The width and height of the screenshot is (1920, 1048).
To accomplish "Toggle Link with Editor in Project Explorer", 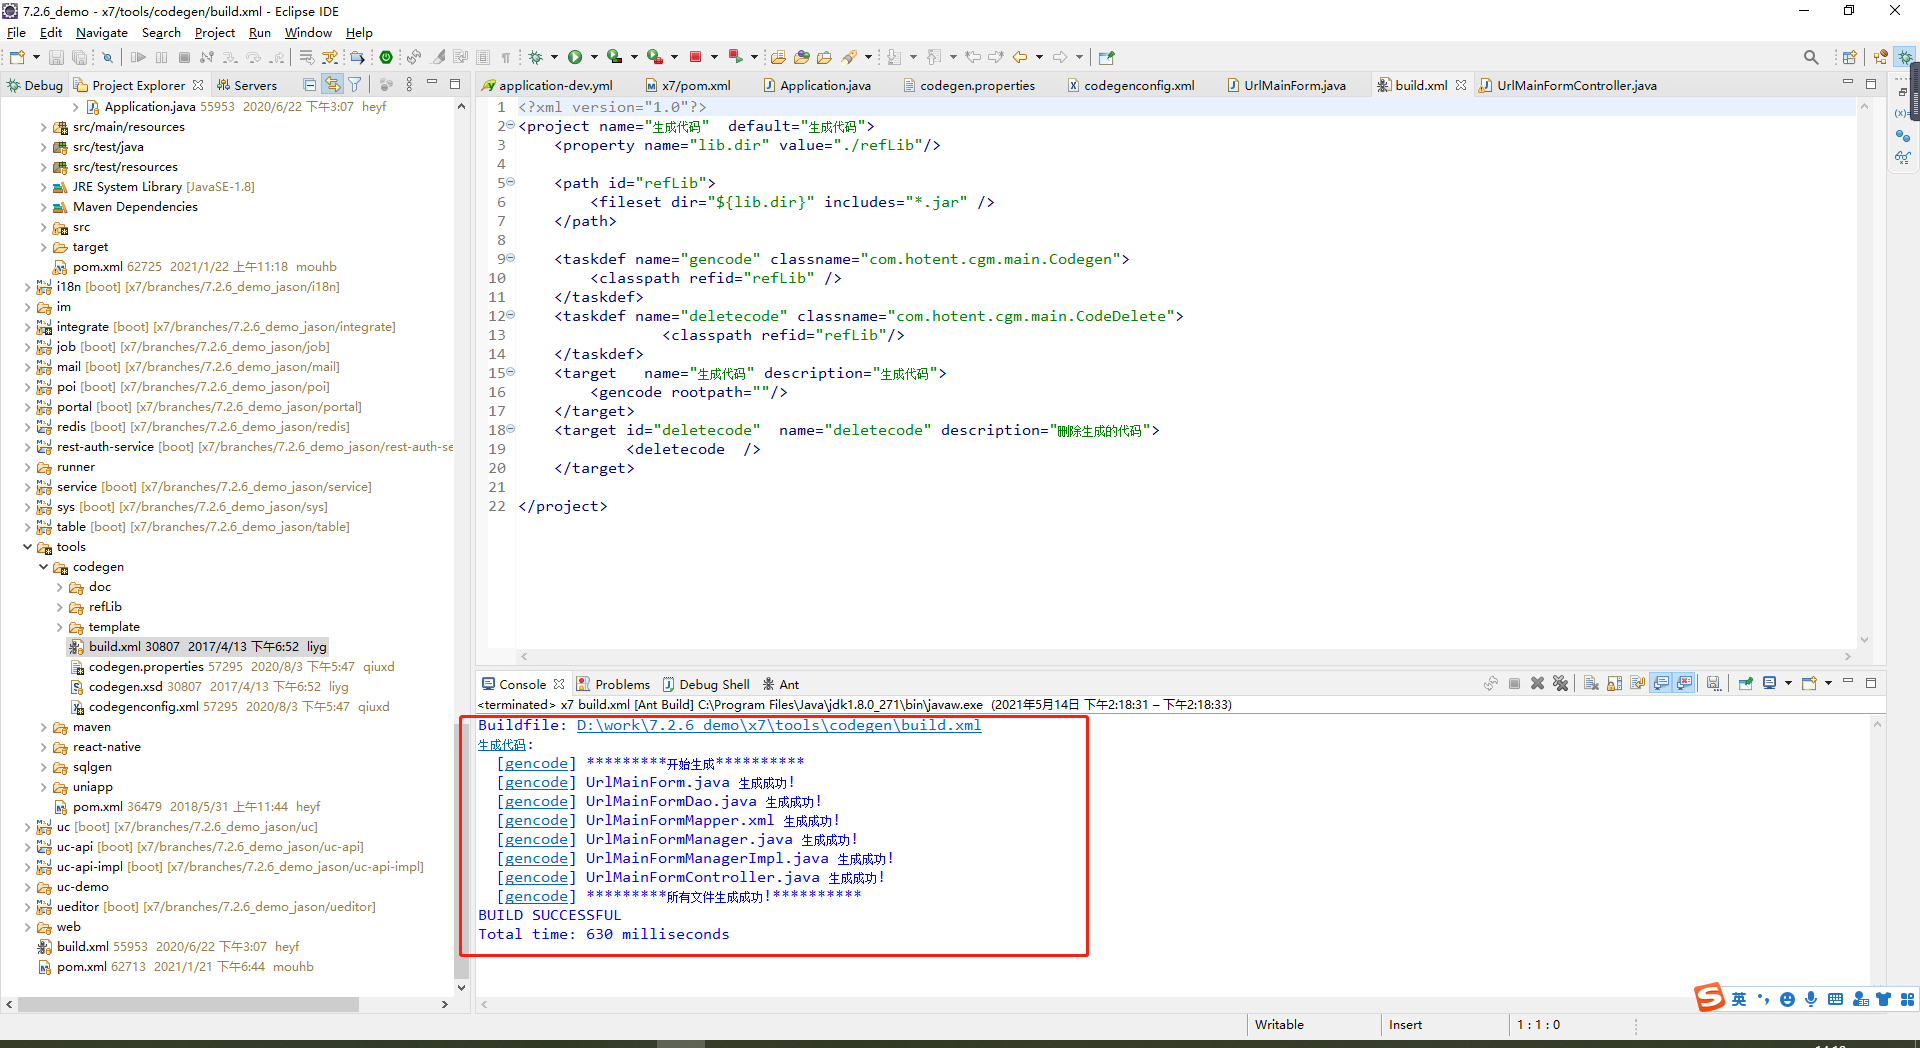I will click(x=332, y=85).
